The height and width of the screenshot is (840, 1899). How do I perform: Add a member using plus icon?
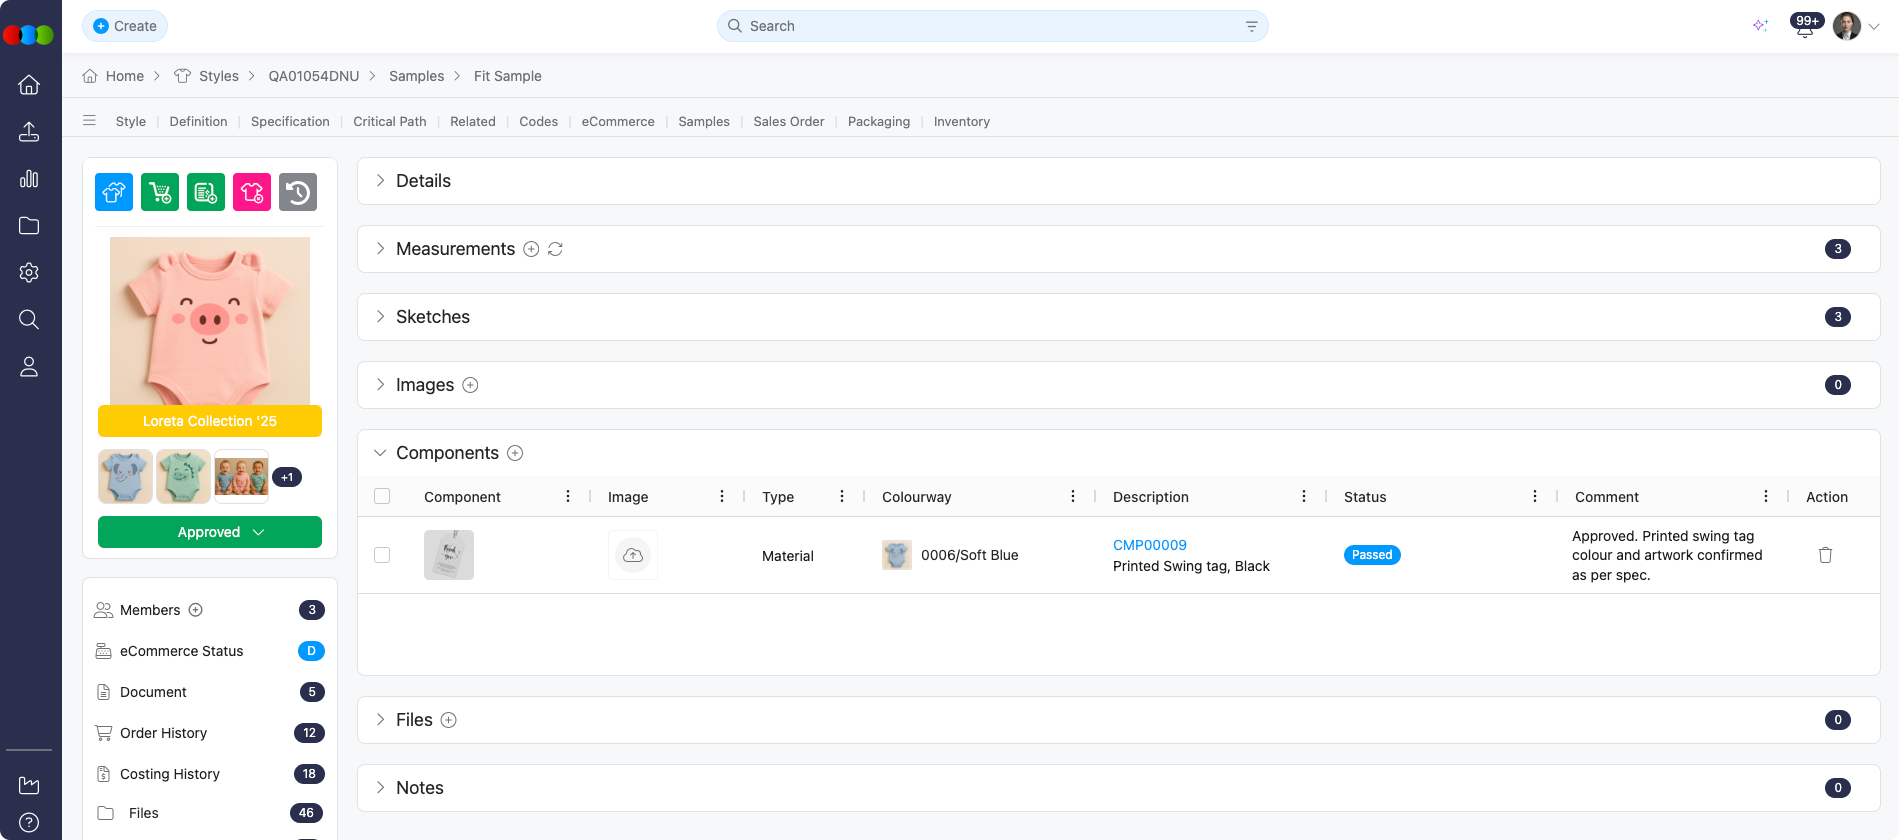(196, 610)
